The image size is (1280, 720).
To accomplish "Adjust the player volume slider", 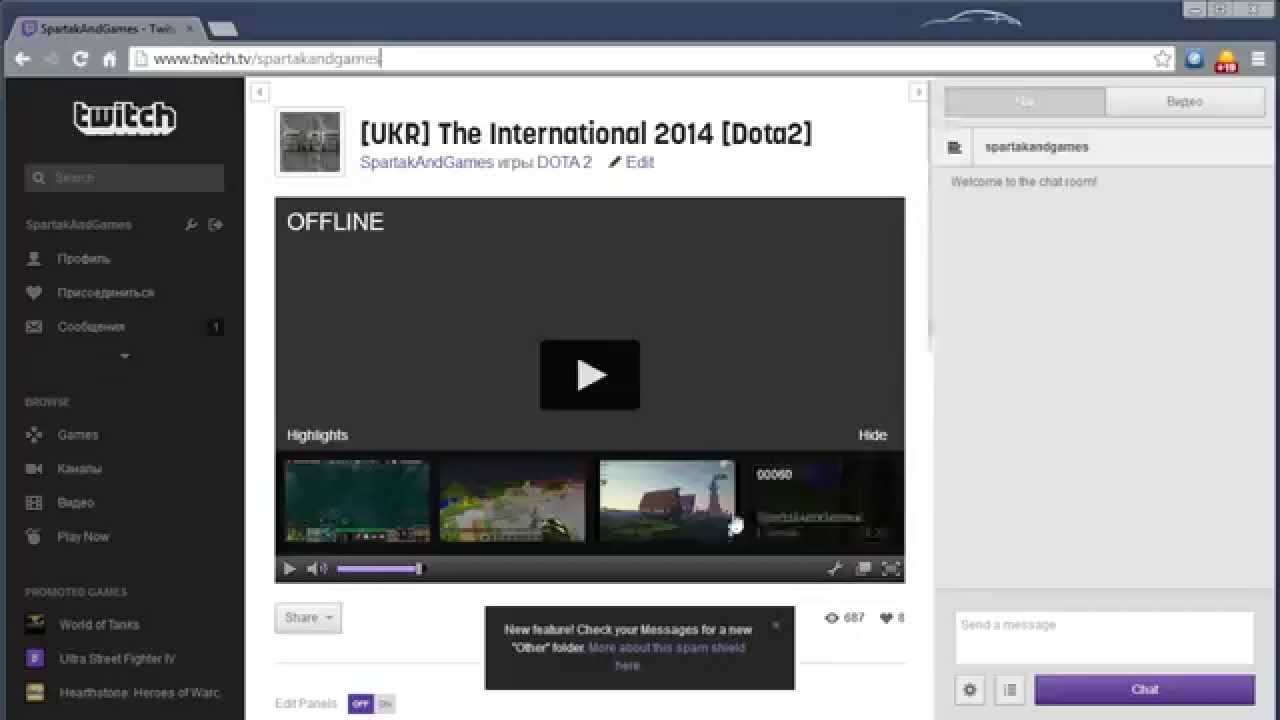I will [380, 569].
